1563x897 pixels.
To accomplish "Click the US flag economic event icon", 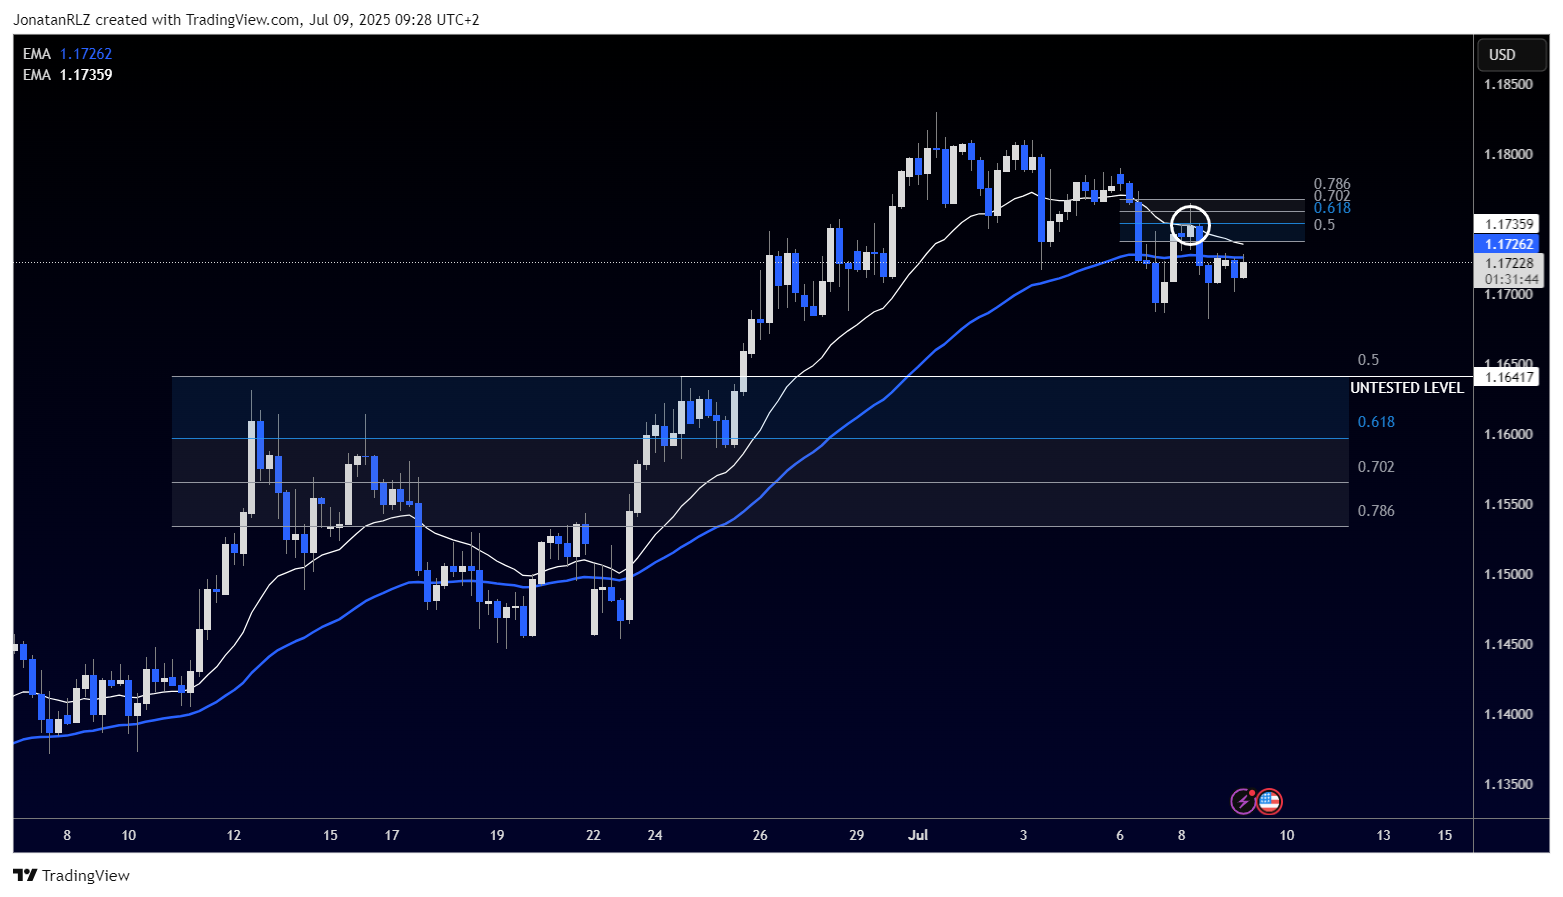I will 1269,801.
